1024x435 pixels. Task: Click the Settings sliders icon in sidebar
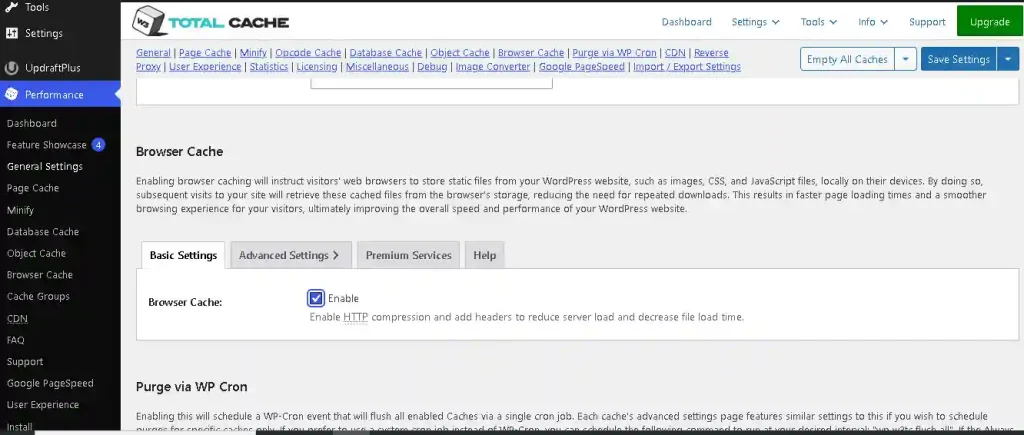pyautogui.click(x=11, y=33)
